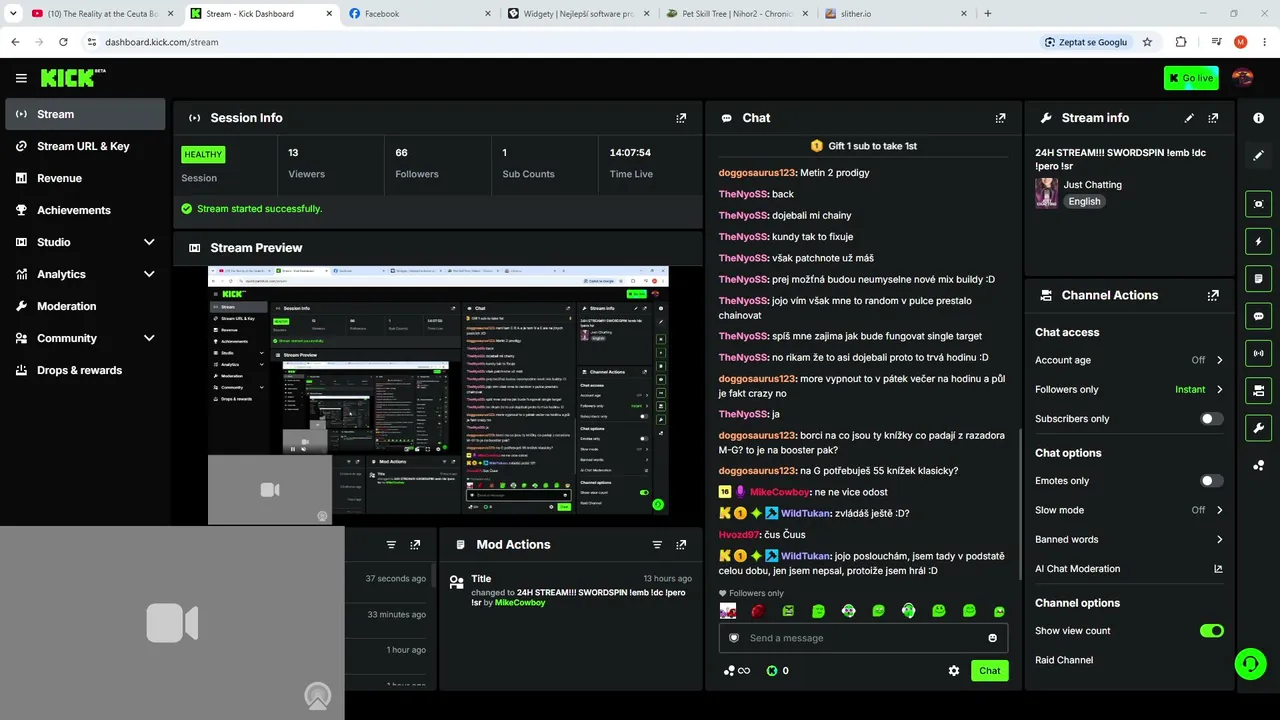
Task: Toggle the lightning bolt widget in right sidebar
Action: [x=1259, y=241]
